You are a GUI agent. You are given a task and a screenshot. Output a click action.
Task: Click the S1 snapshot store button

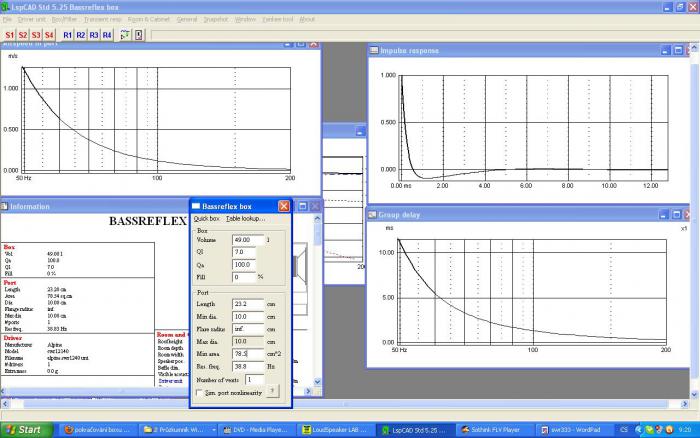tap(9, 35)
